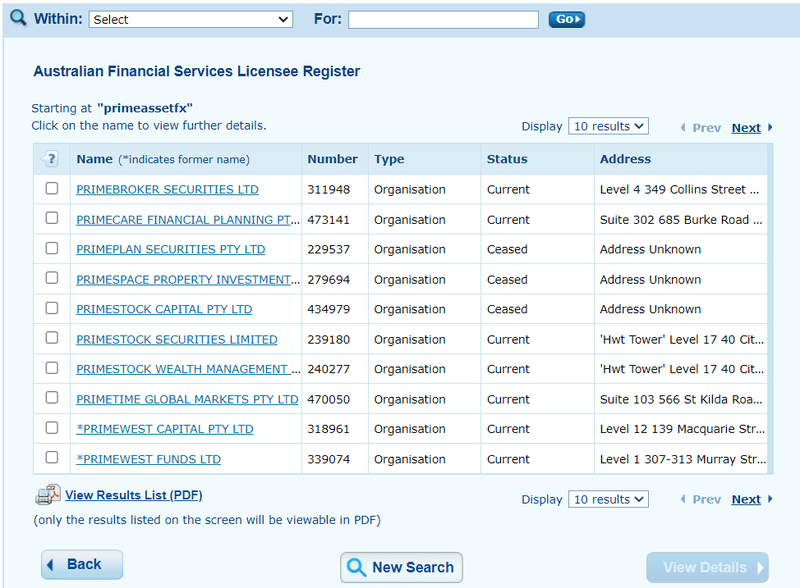Click in the For search input field
800x588 pixels.
443,19
